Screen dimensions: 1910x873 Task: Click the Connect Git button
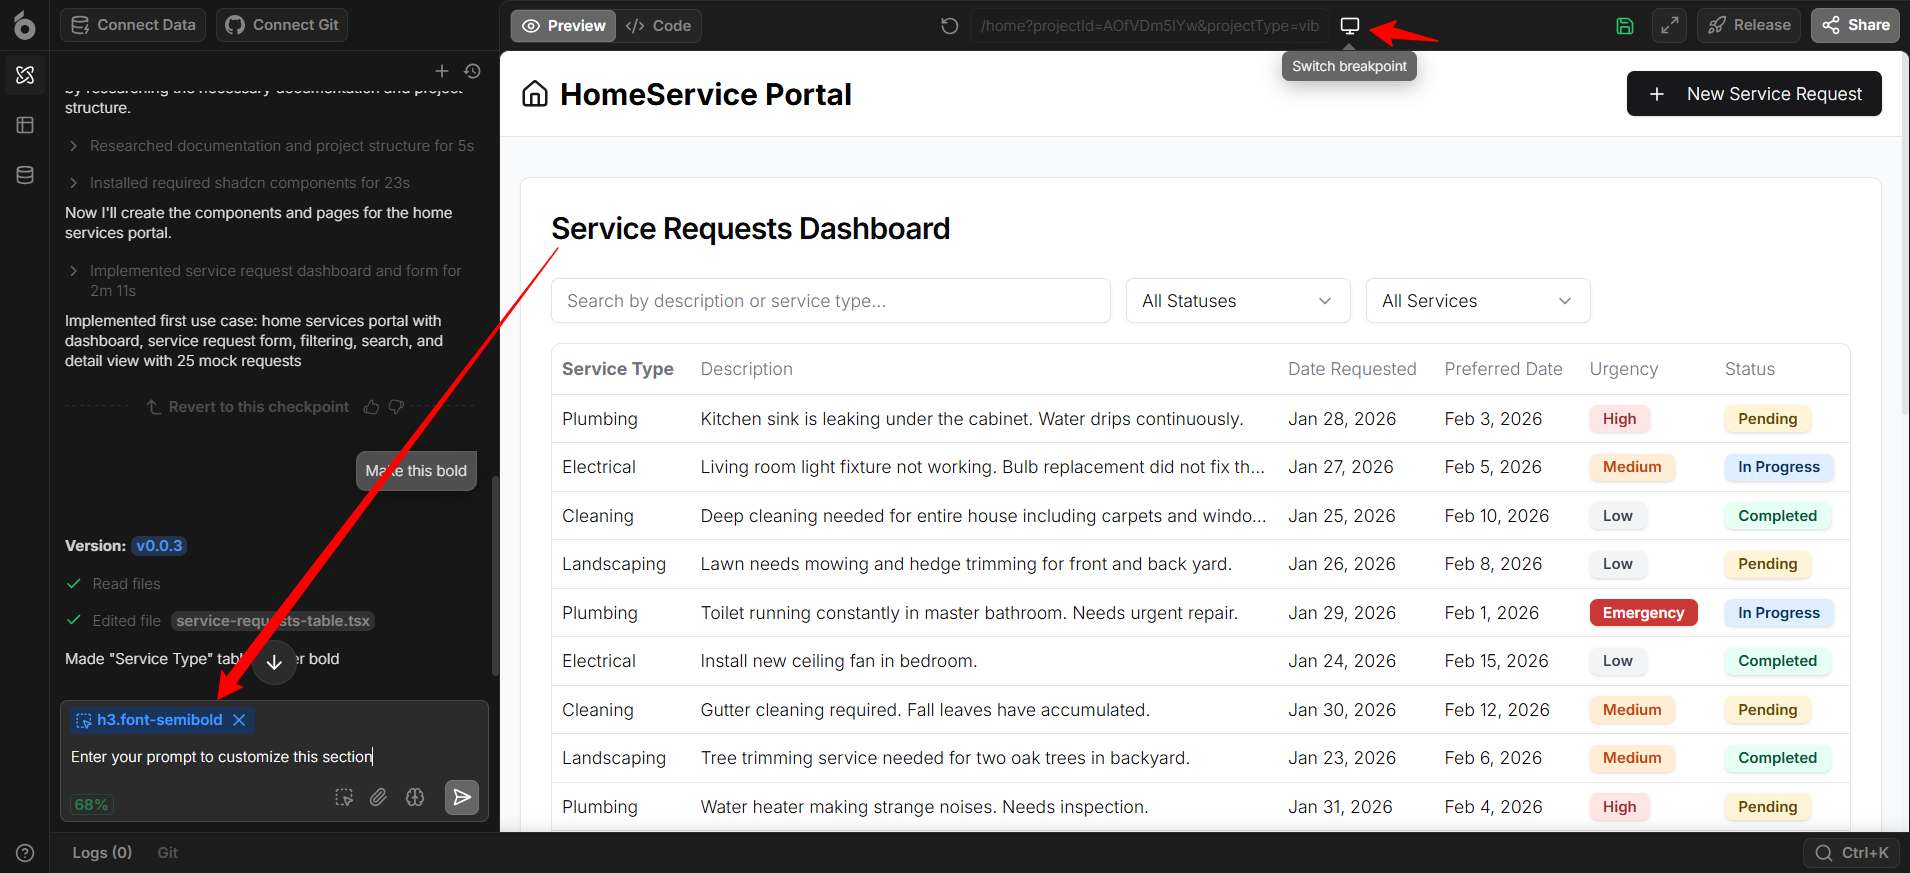282,25
